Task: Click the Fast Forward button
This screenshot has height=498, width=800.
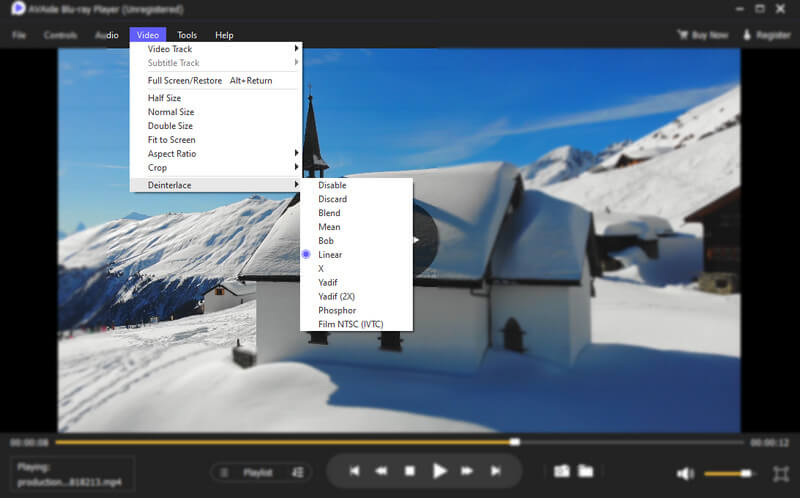Action: [x=467, y=471]
